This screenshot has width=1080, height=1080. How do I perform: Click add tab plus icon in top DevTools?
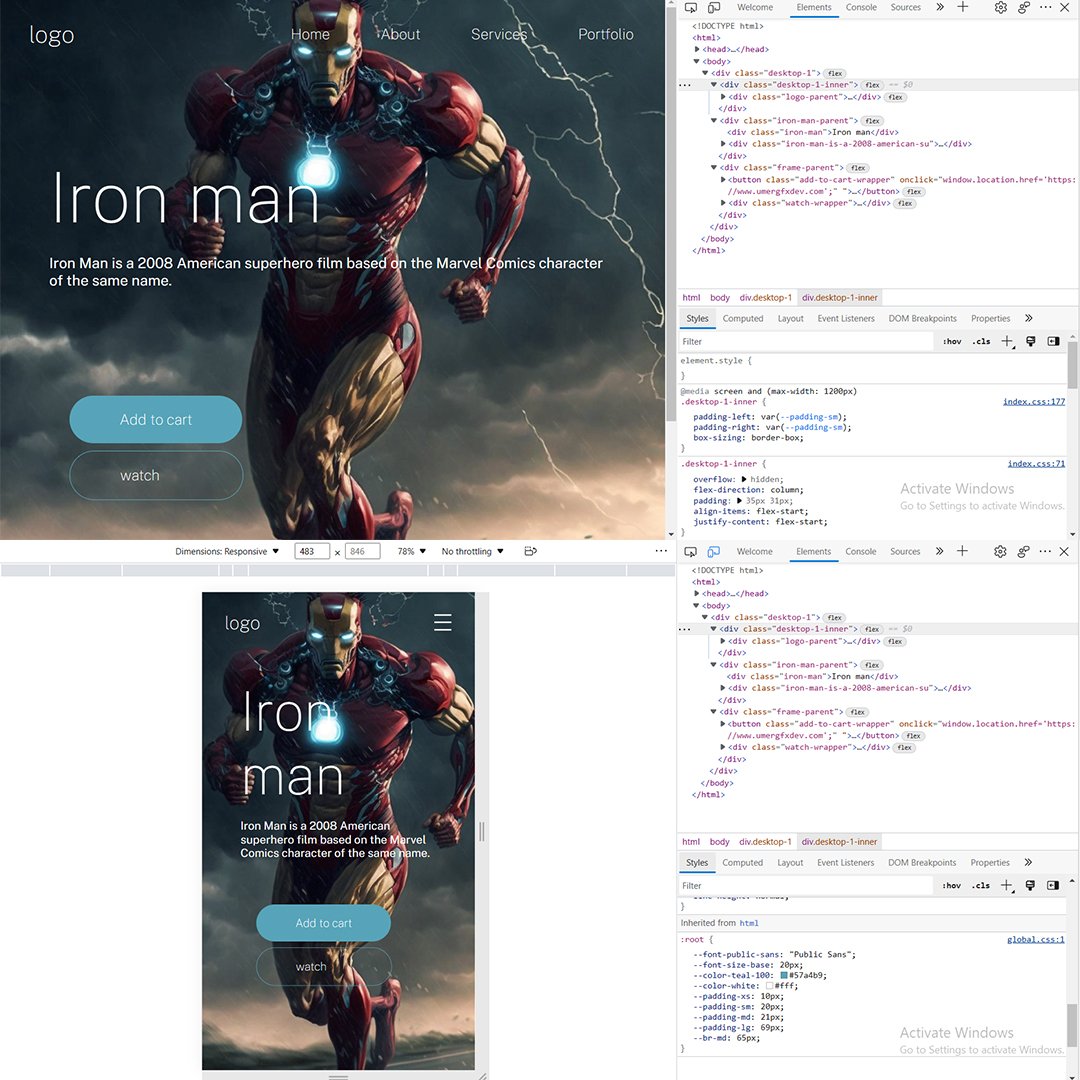coord(963,7)
